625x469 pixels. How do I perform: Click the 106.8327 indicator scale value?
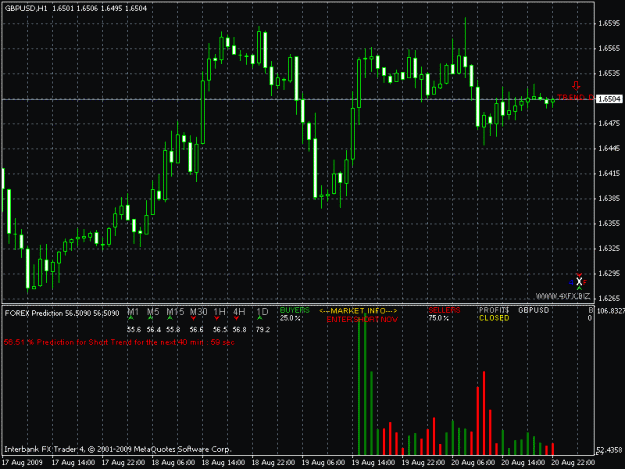click(610, 311)
